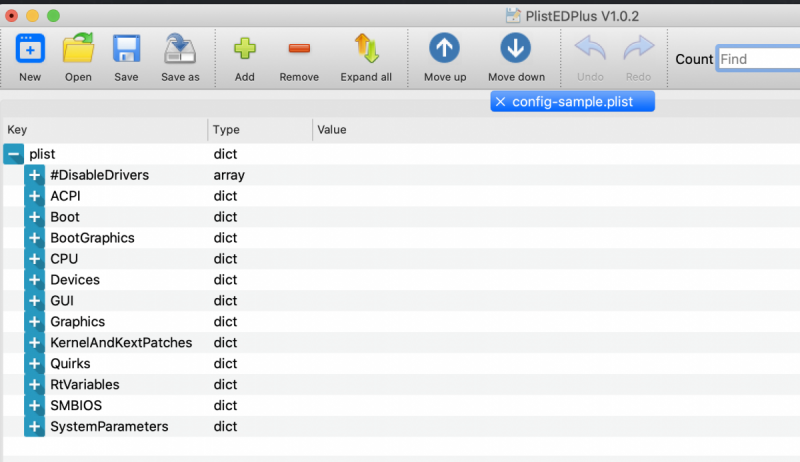Select the config-sample.plist tab
Viewport: 800px width, 462px height.
coord(572,101)
